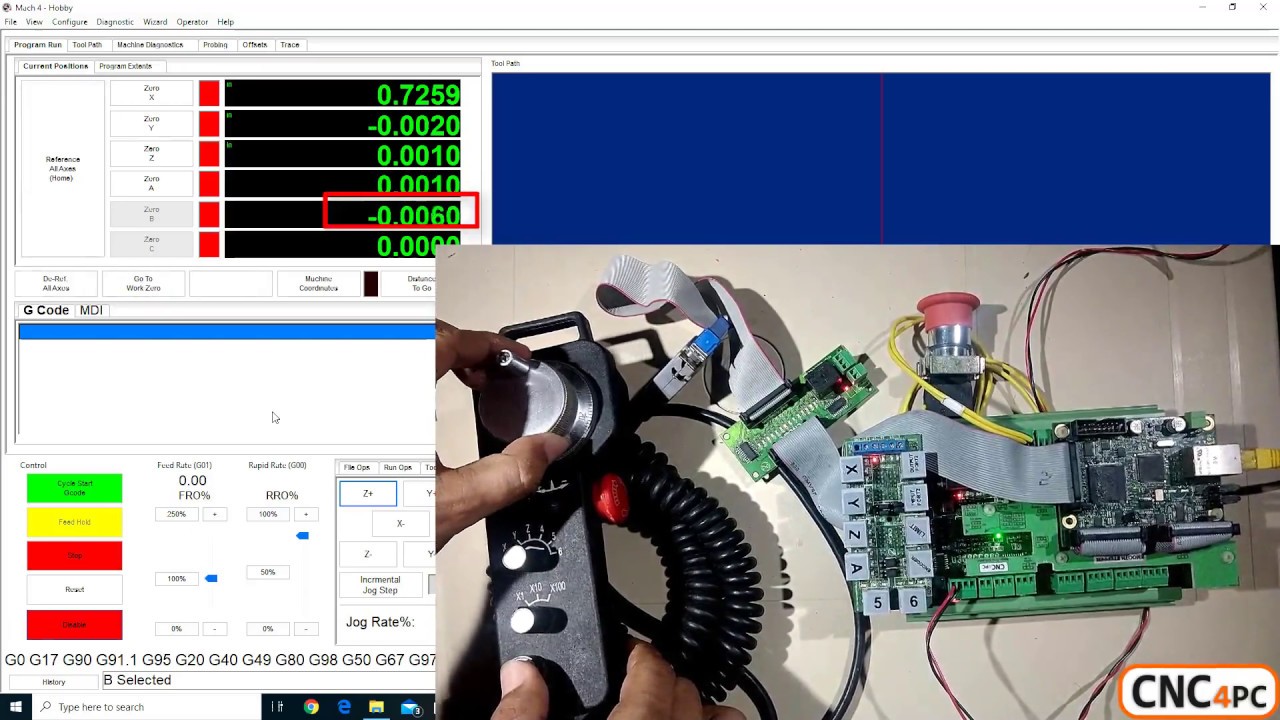Open the Operator menu

click(192, 22)
